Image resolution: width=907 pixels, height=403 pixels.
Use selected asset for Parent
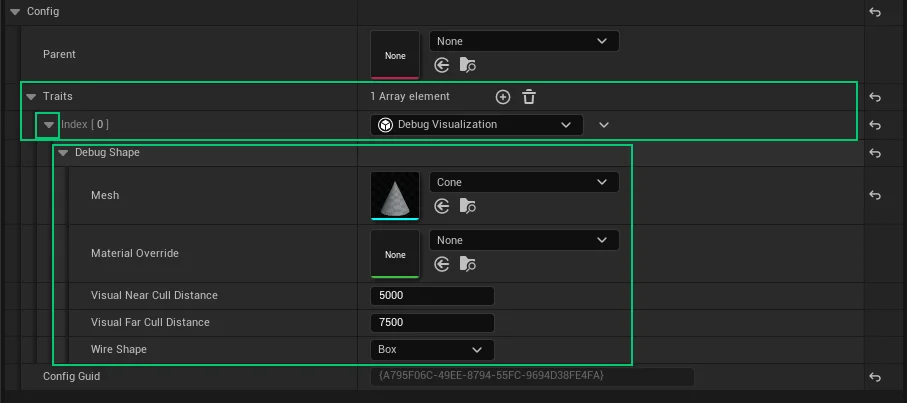pyautogui.click(x=442, y=65)
